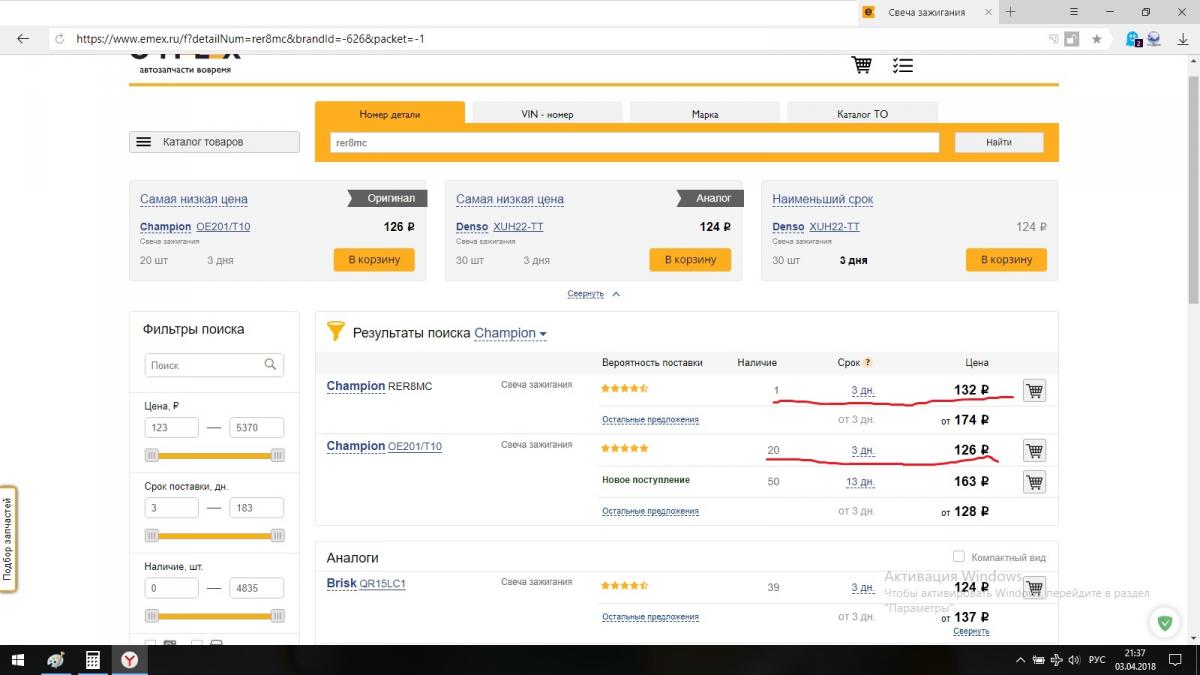Screen dimensions: 1200x675
Task: Collapse the top offers with Свернуть
Action: tap(594, 294)
